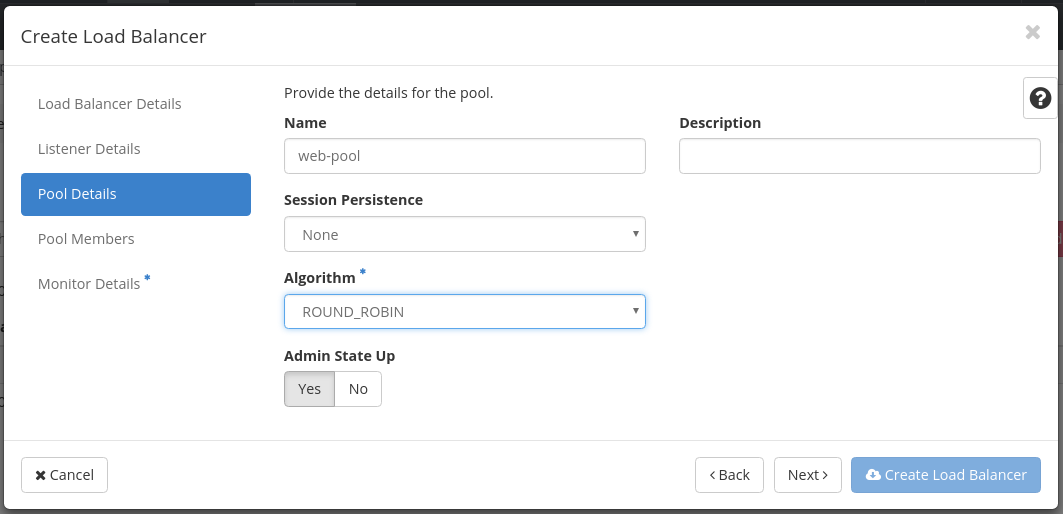Open the help question mark icon

(x=1040, y=98)
